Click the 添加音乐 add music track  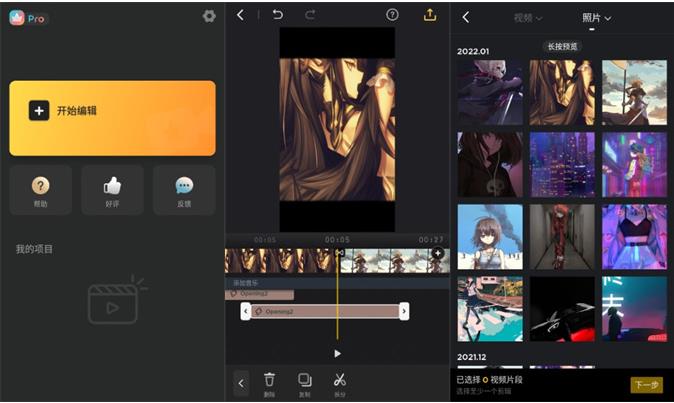[x=337, y=283]
